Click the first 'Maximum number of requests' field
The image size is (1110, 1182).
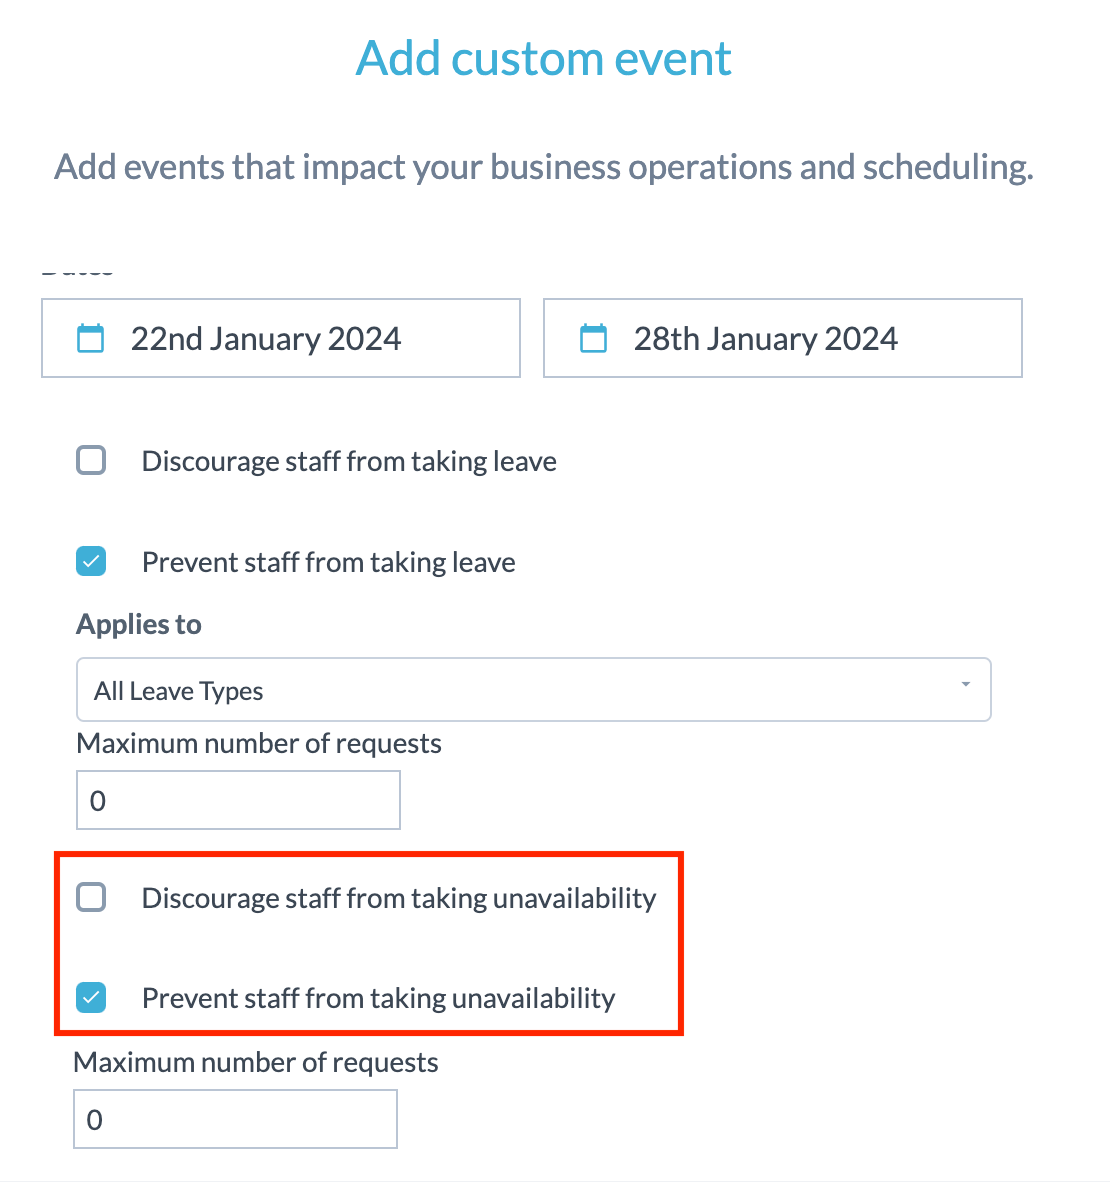click(x=237, y=800)
